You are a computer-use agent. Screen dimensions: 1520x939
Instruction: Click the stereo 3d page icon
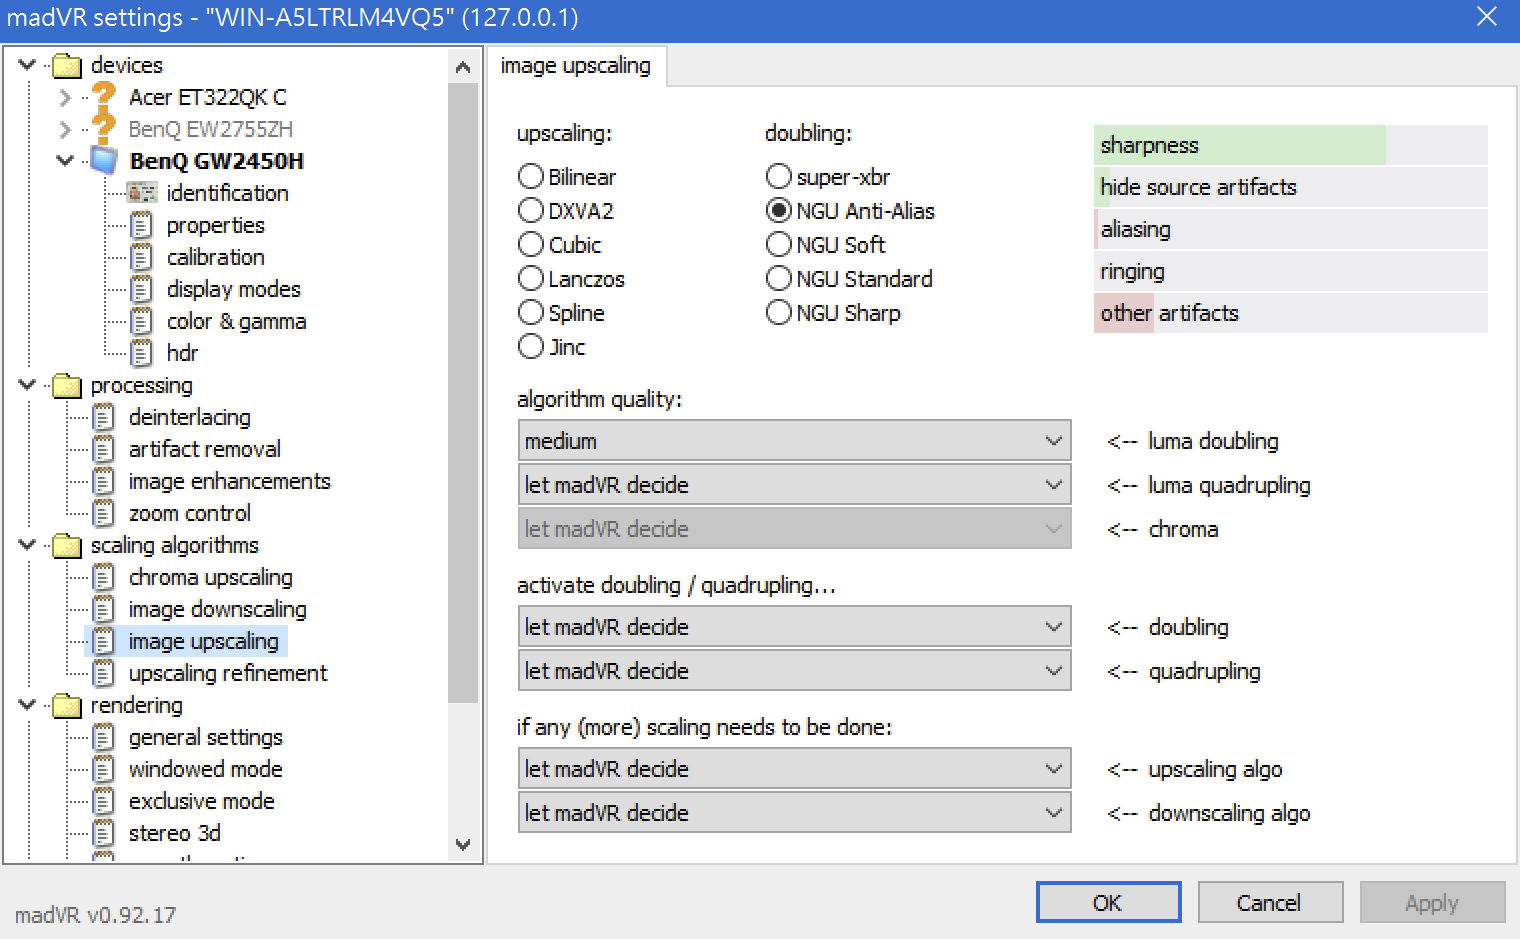(103, 833)
